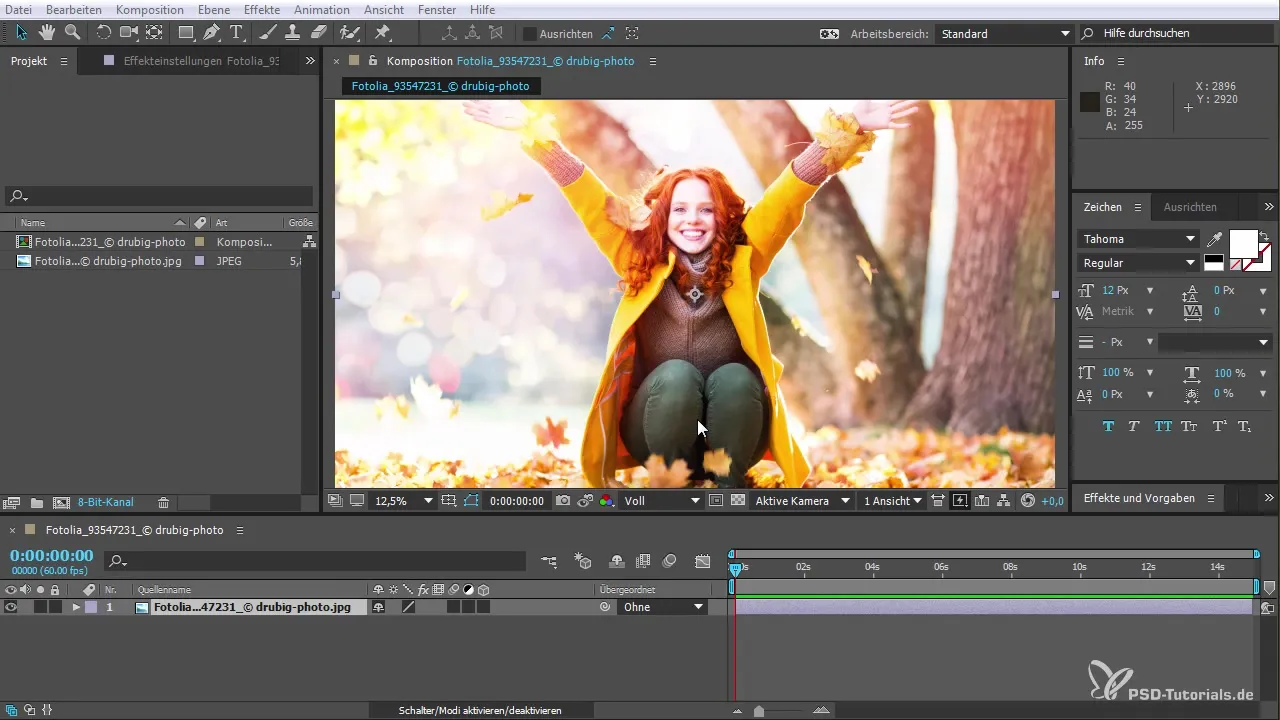The image size is (1280, 720).
Task: Toggle solo box on Fotolia layer
Action: click(41, 607)
